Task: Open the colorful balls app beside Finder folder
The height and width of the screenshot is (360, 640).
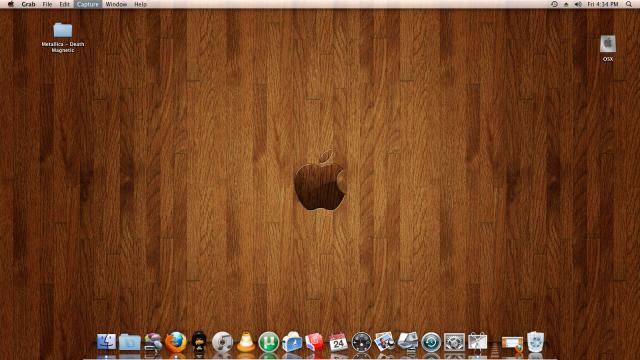Action: click(x=153, y=342)
